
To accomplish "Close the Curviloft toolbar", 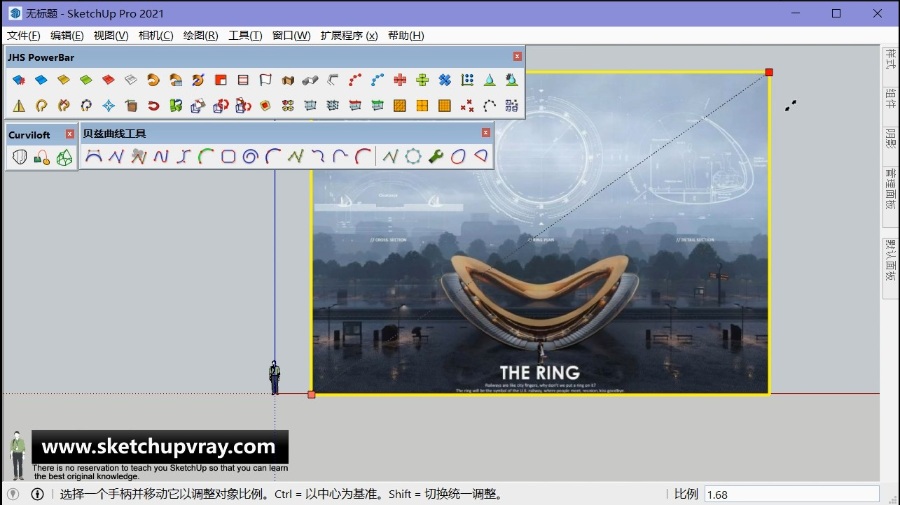I will click(69, 134).
